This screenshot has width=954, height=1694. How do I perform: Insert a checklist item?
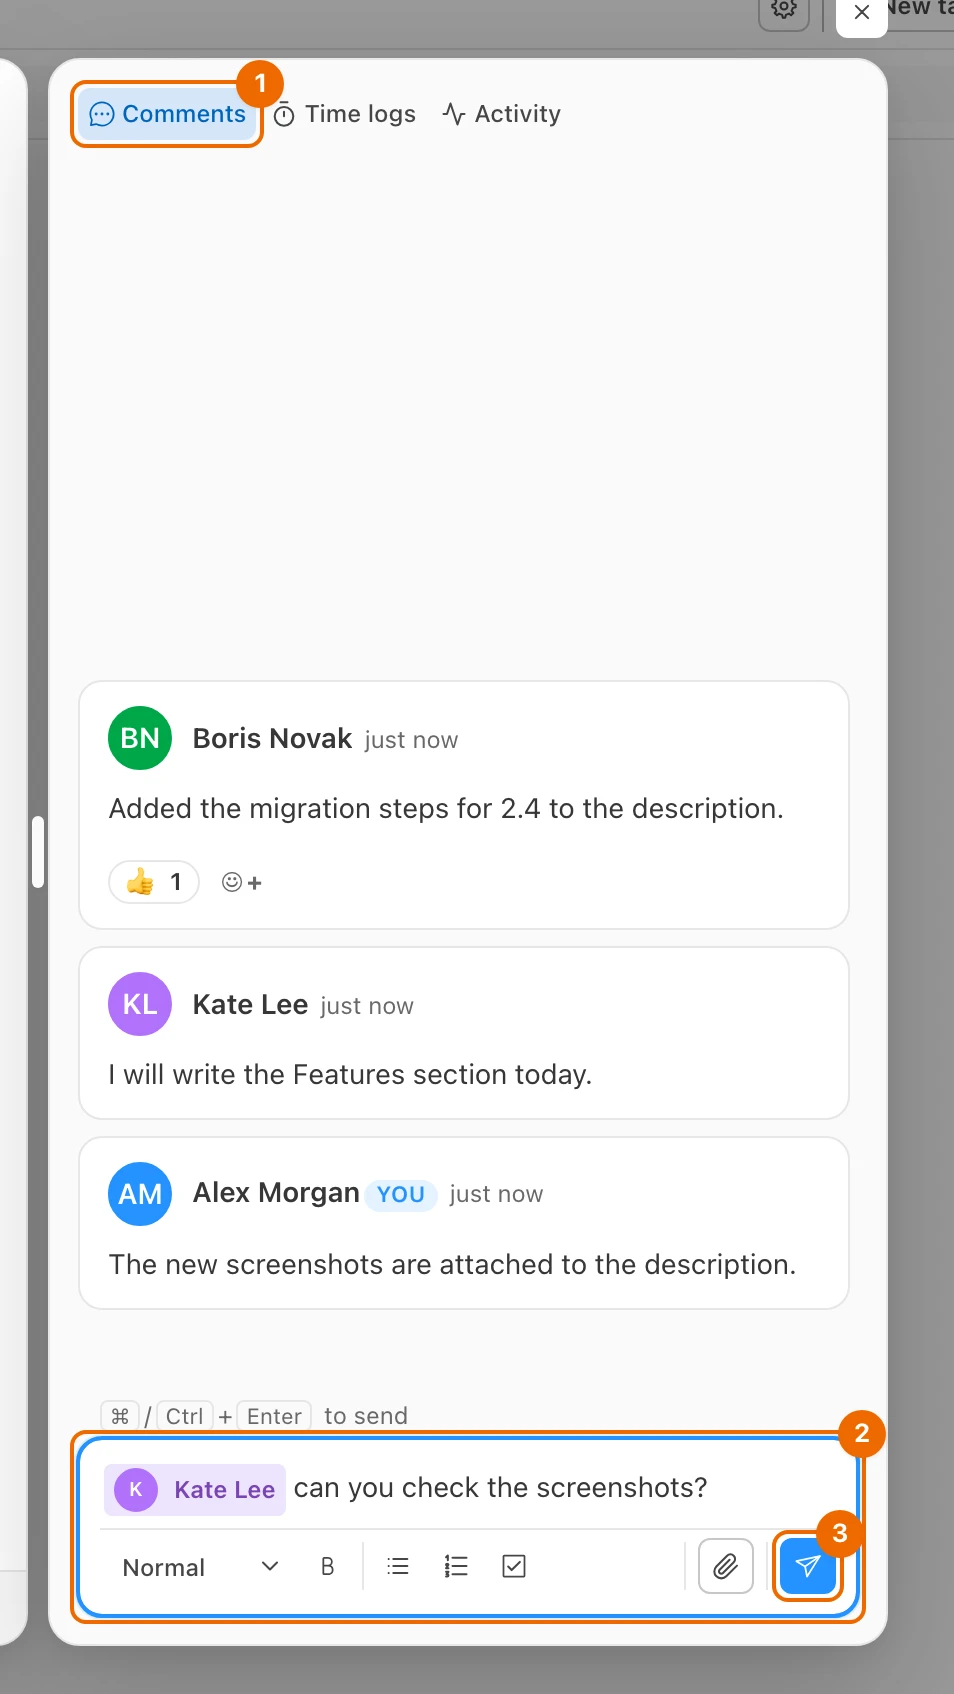pyautogui.click(x=514, y=1567)
